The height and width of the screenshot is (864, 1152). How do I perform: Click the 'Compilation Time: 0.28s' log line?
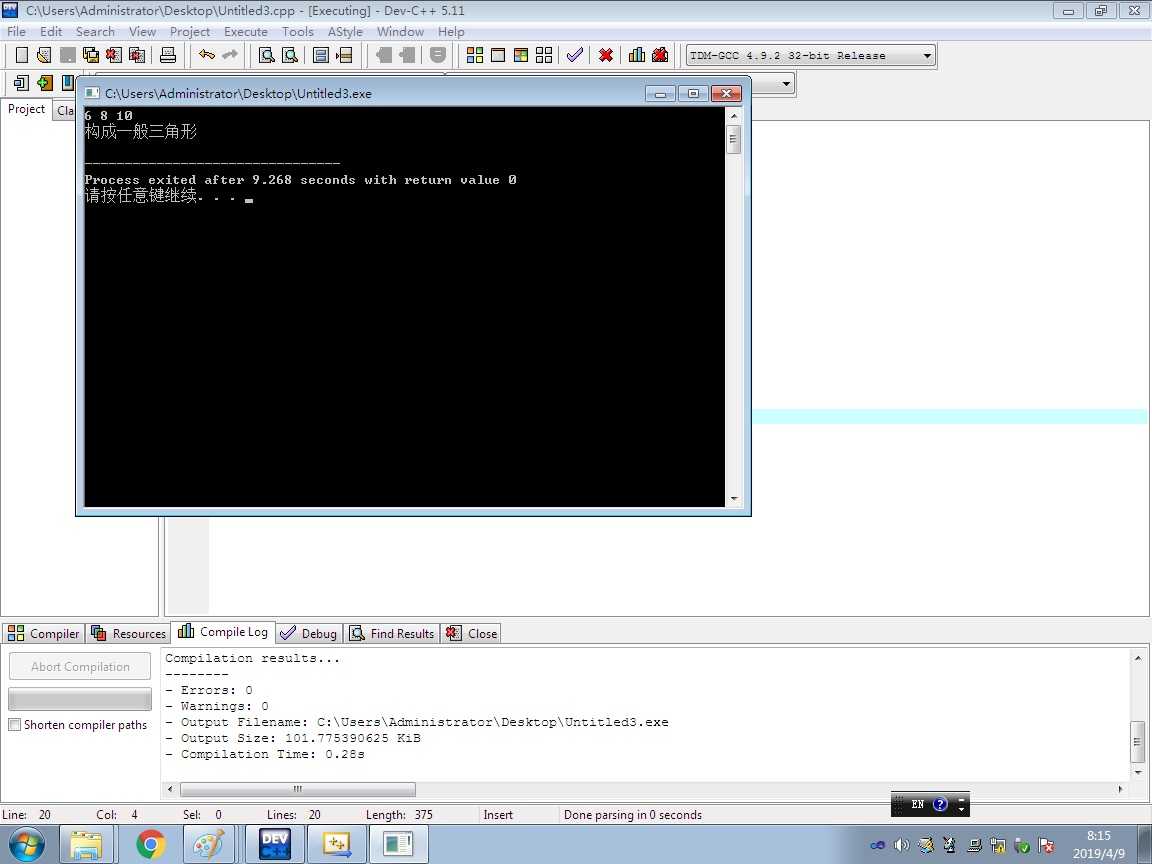pos(264,755)
